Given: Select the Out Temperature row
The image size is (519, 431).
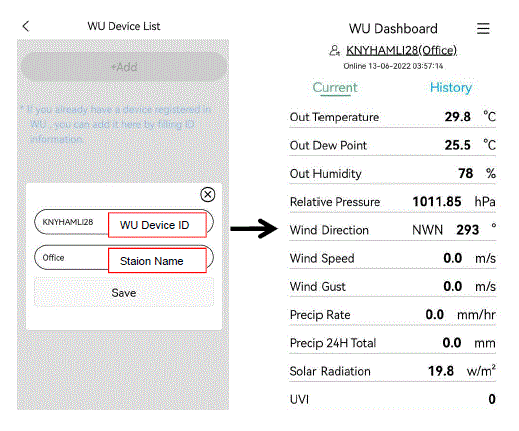Looking at the screenshot, I should tap(392, 117).
